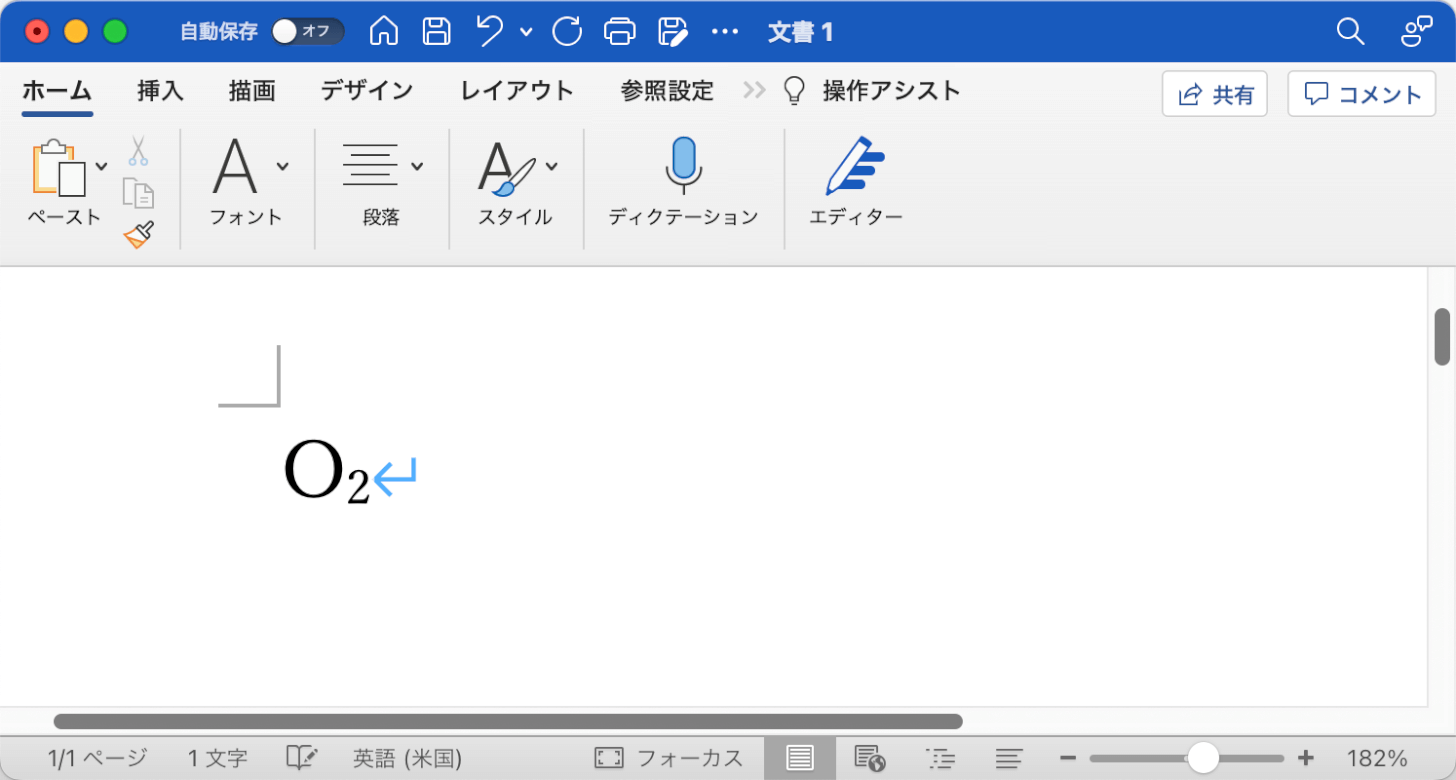Go to the Home icon in title bar
The image size is (1456, 780).
tap(384, 32)
